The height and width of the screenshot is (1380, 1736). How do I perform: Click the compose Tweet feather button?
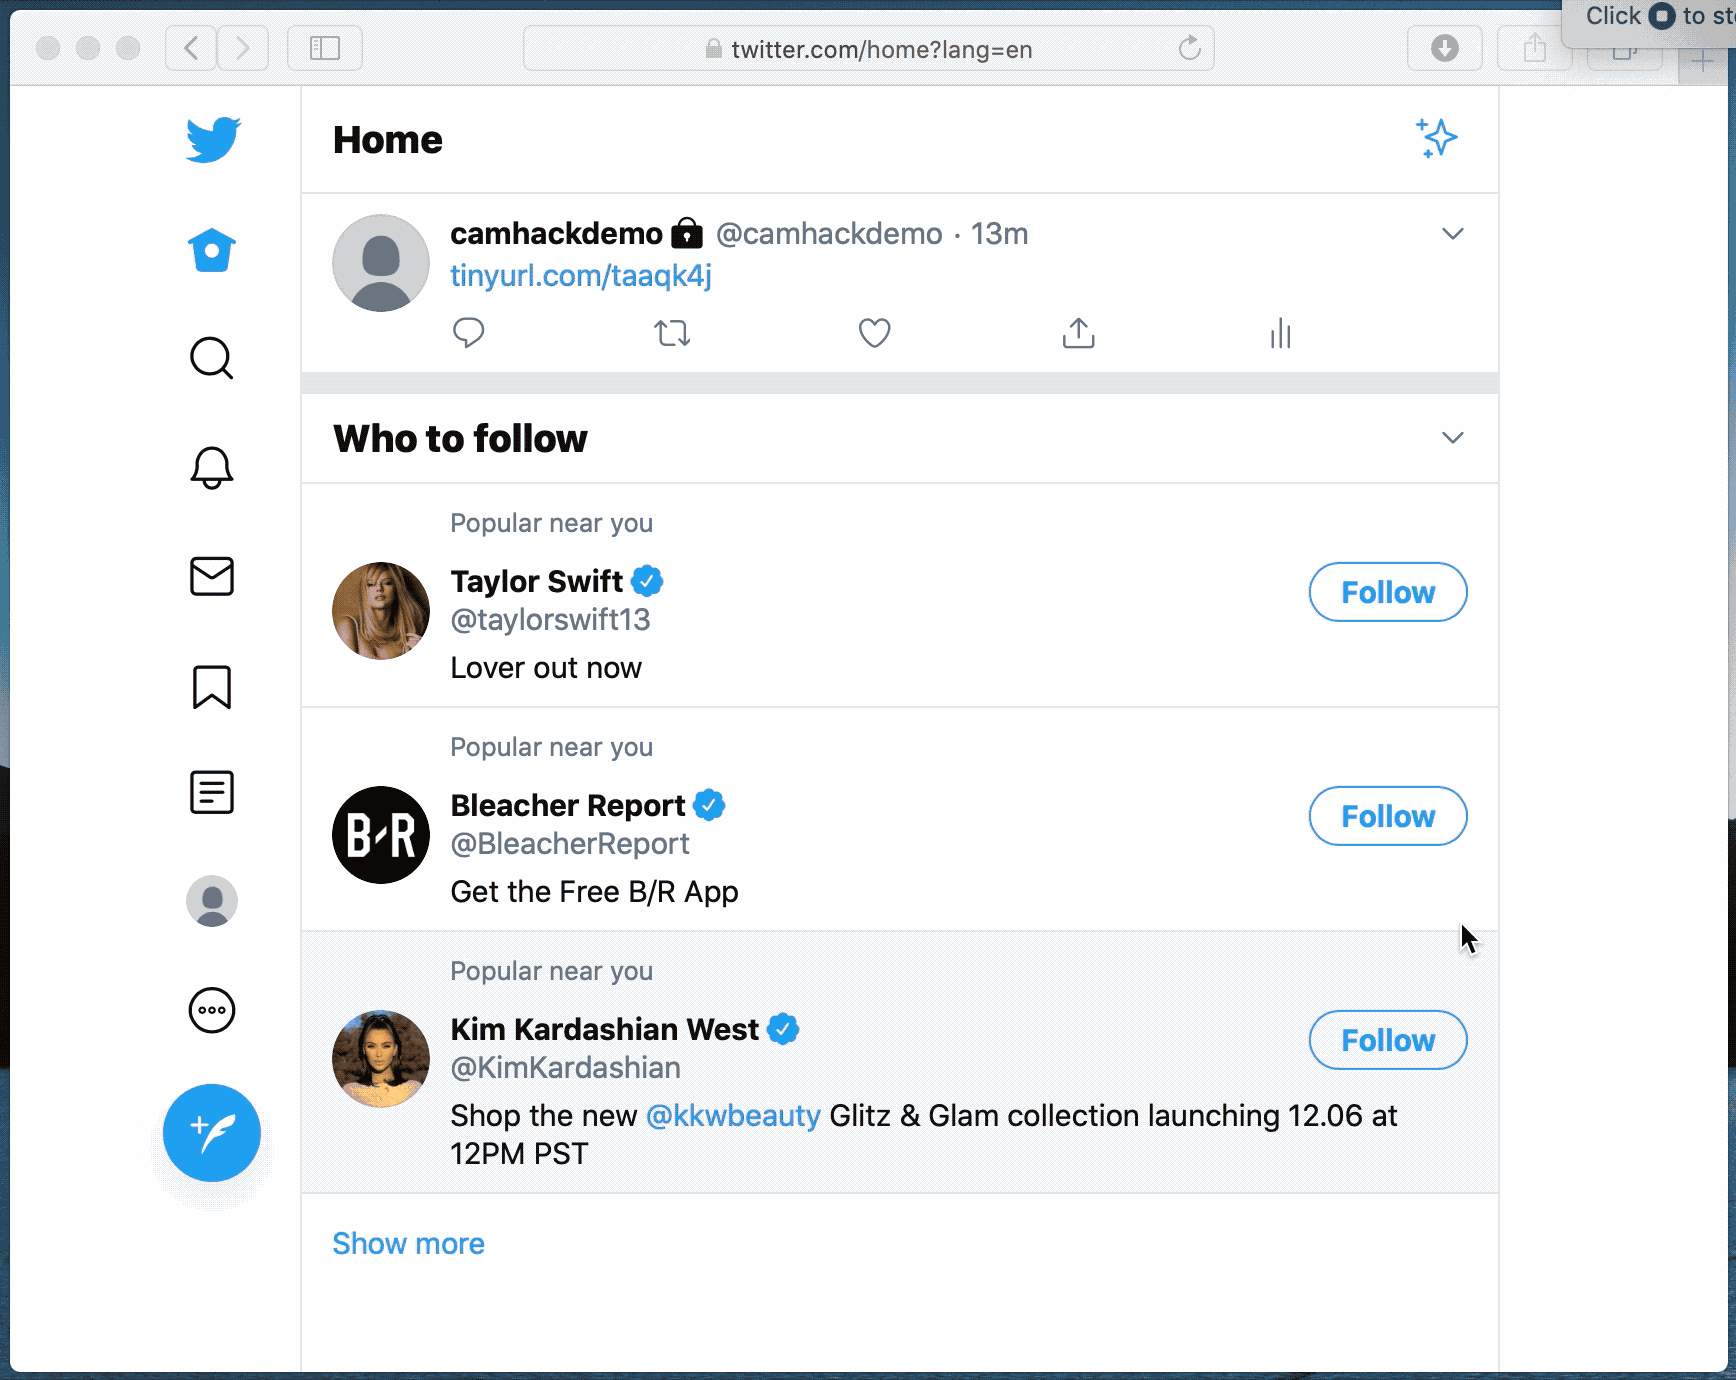click(x=211, y=1133)
